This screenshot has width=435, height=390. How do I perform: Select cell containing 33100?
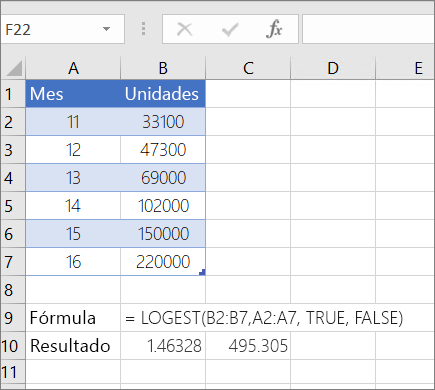163,122
